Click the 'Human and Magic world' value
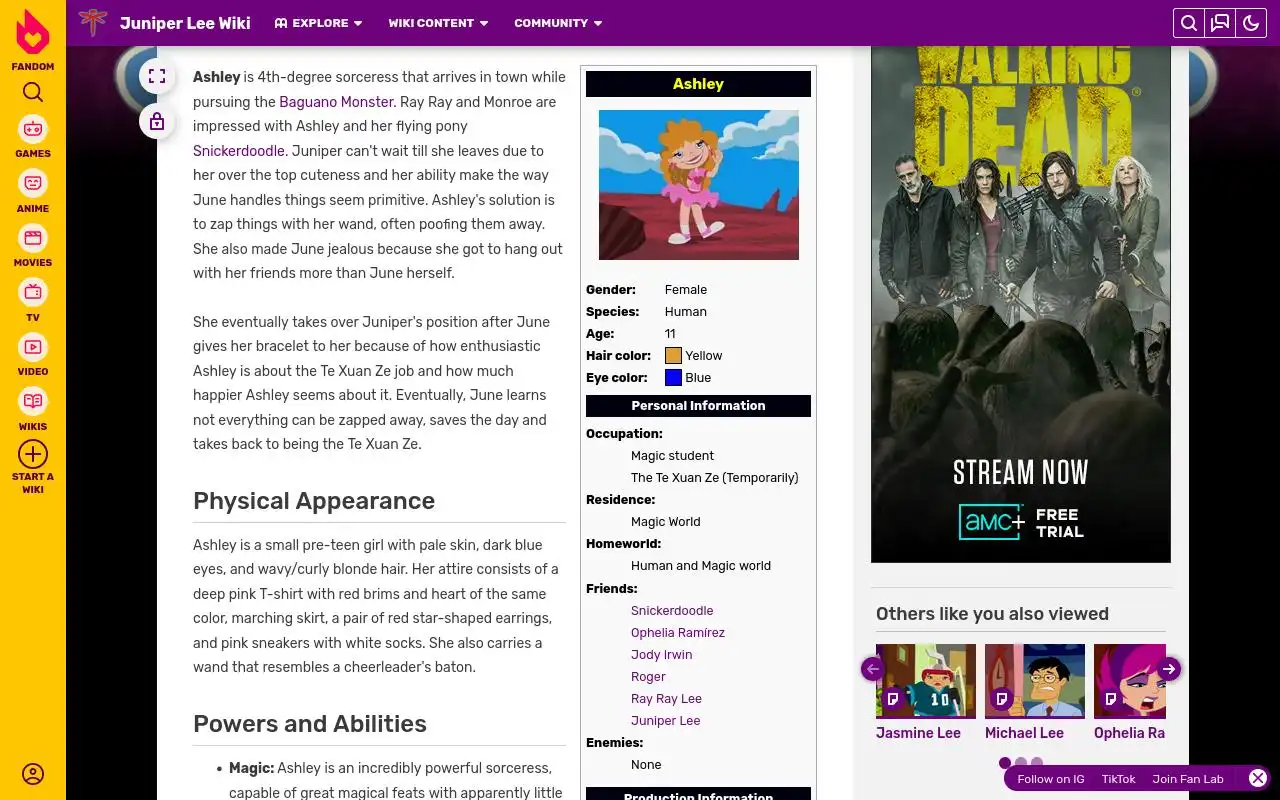This screenshot has width=1280, height=800. click(701, 566)
